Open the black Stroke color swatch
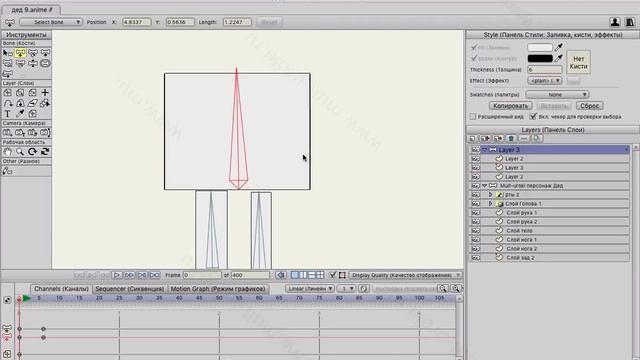The image size is (640, 360). [540, 58]
